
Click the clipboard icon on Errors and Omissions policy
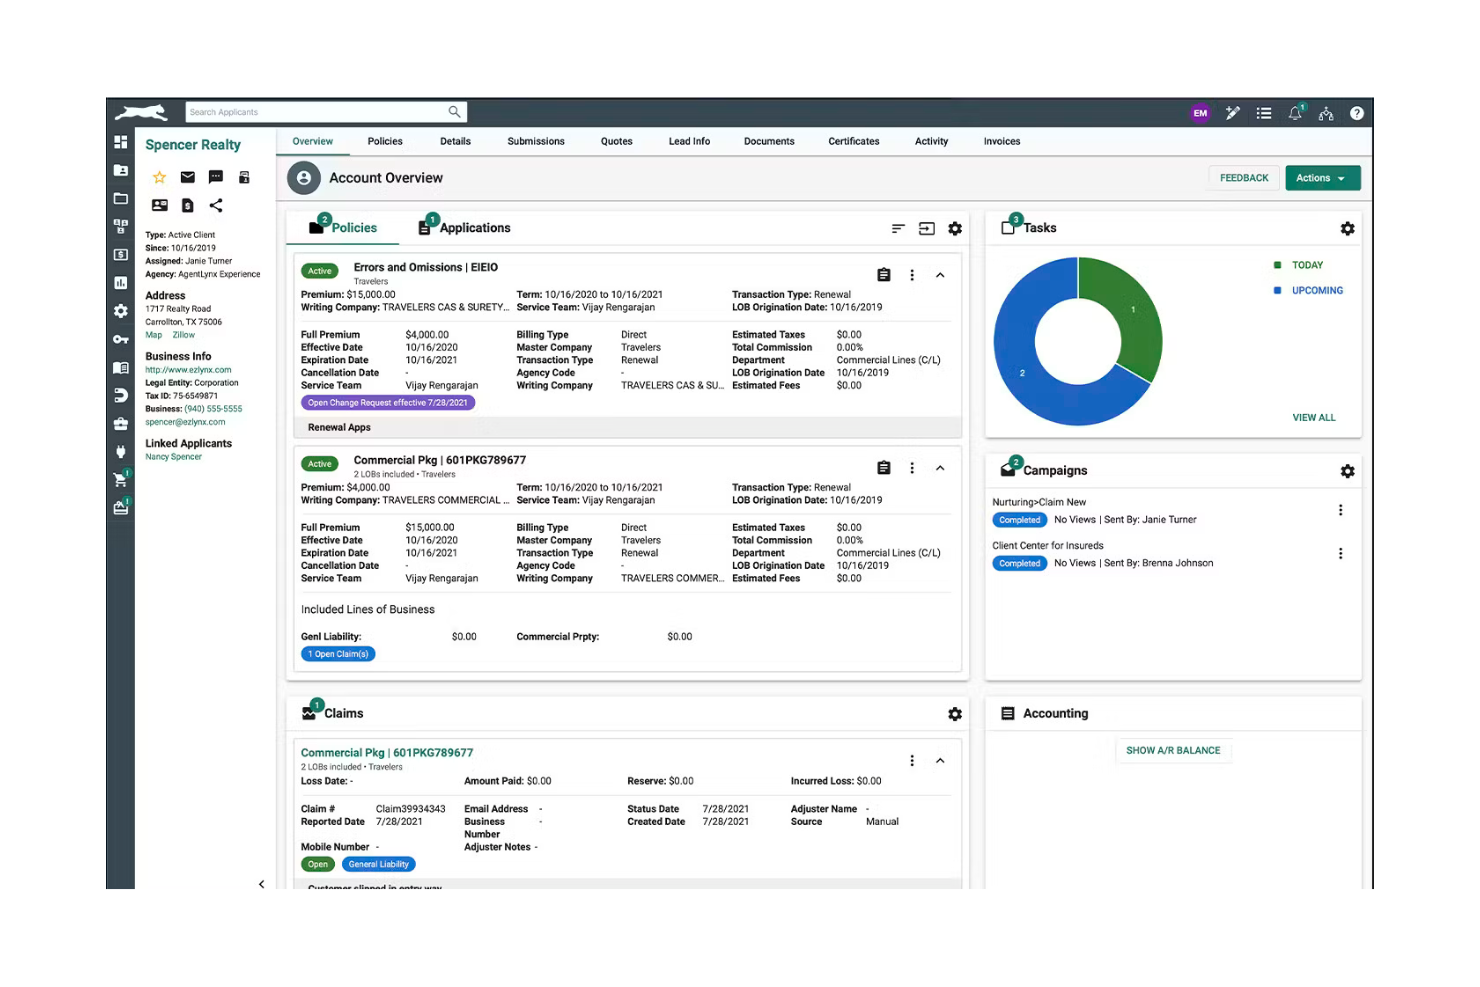point(883,274)
